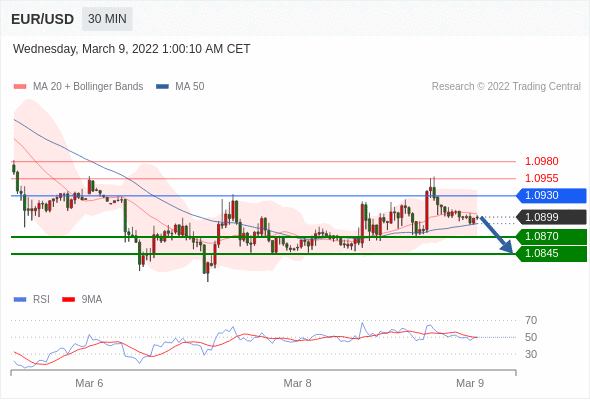Click the Mar 9 date axis label

point(470,383)
